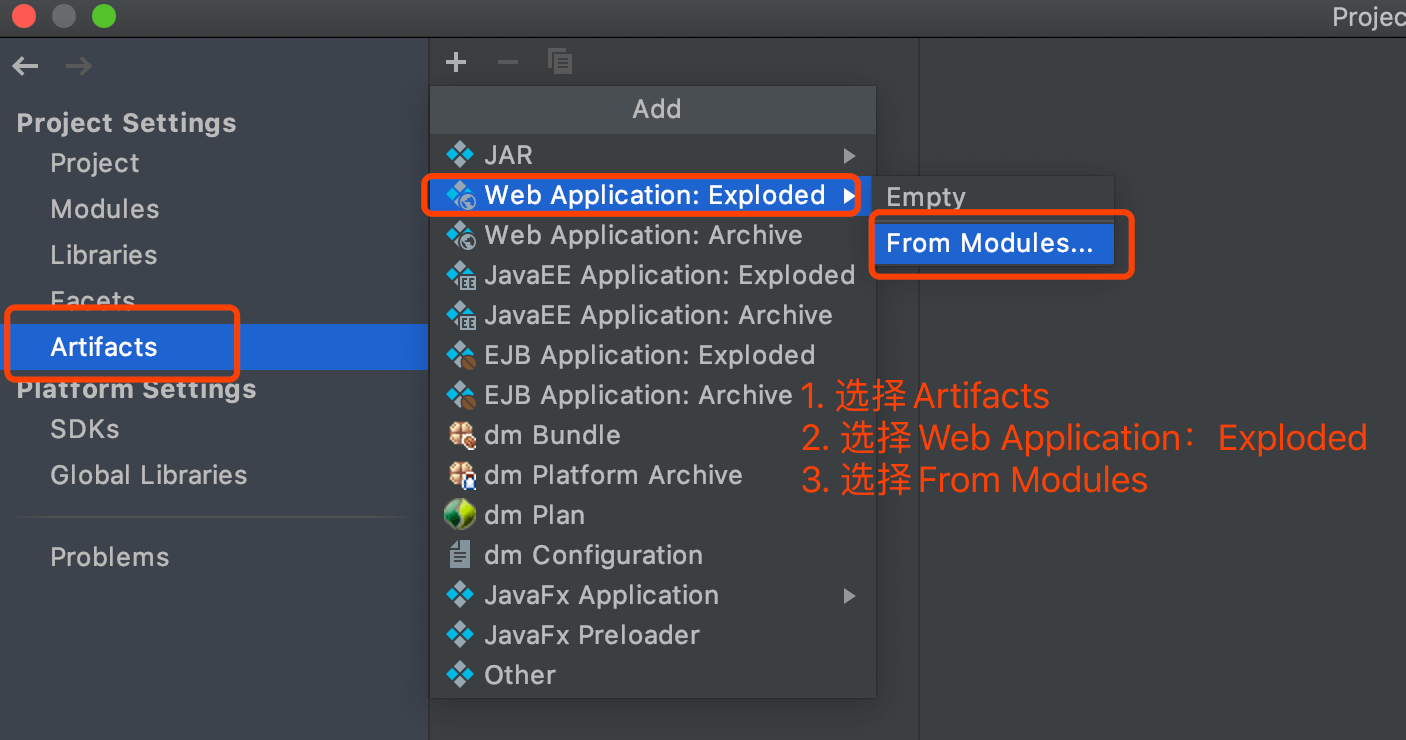Choose From Modules... in the submenu
This screenshot has width=1406, height=740.
(989, 243)
